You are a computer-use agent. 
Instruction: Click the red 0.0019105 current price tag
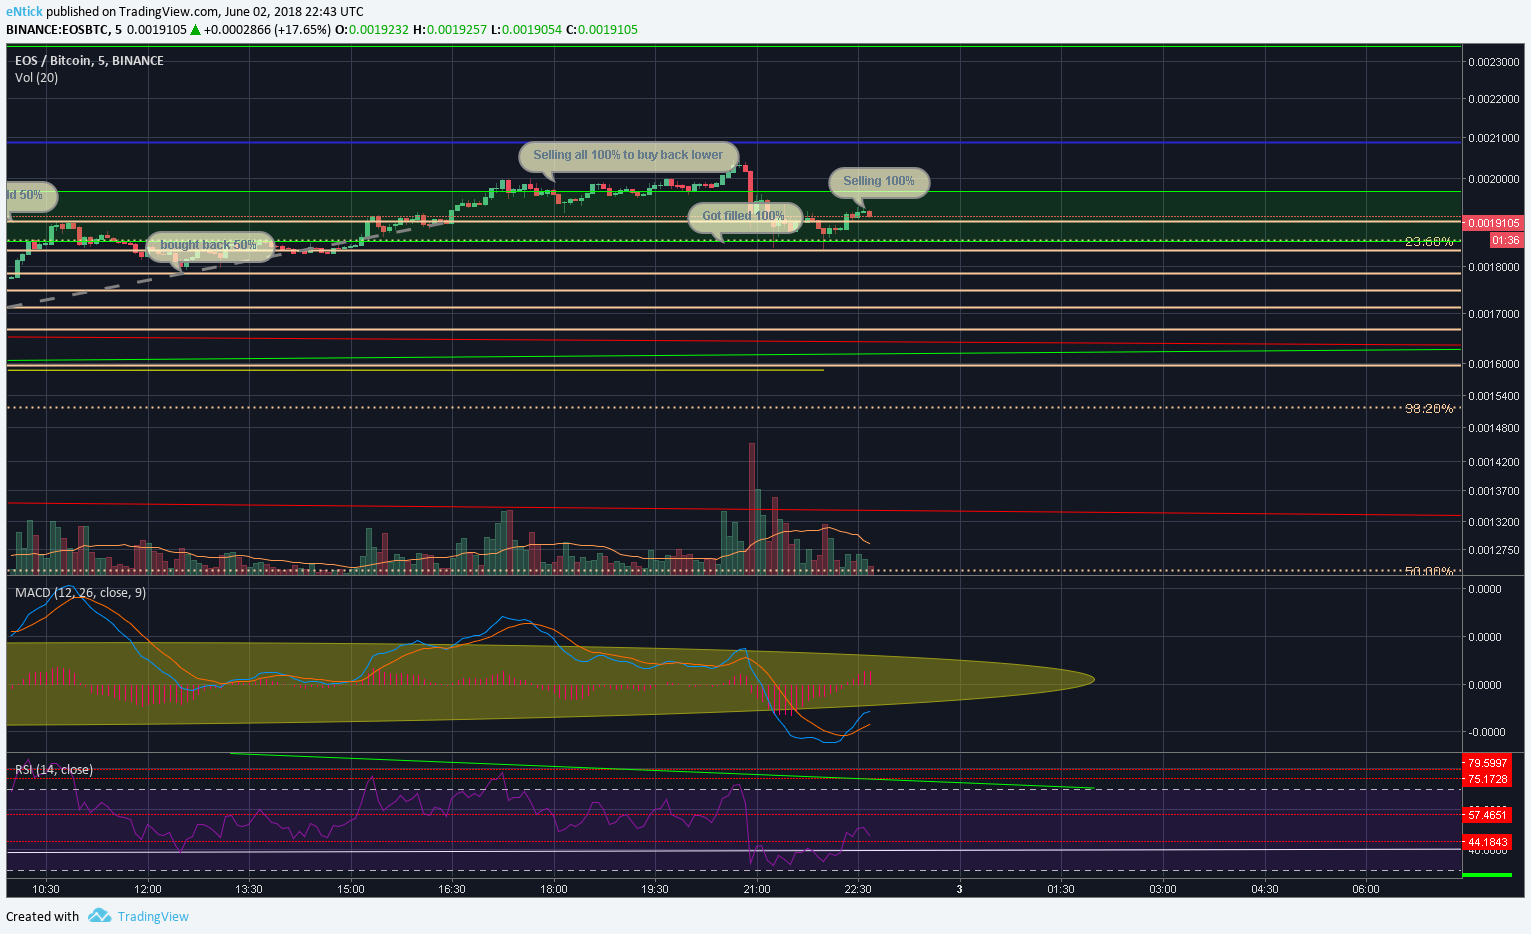tap(1493, 223)
